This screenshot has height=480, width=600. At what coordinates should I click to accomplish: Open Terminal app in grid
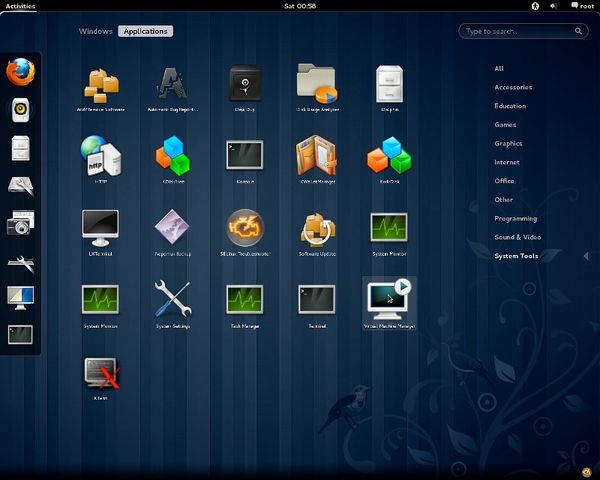tap(316, 300)
